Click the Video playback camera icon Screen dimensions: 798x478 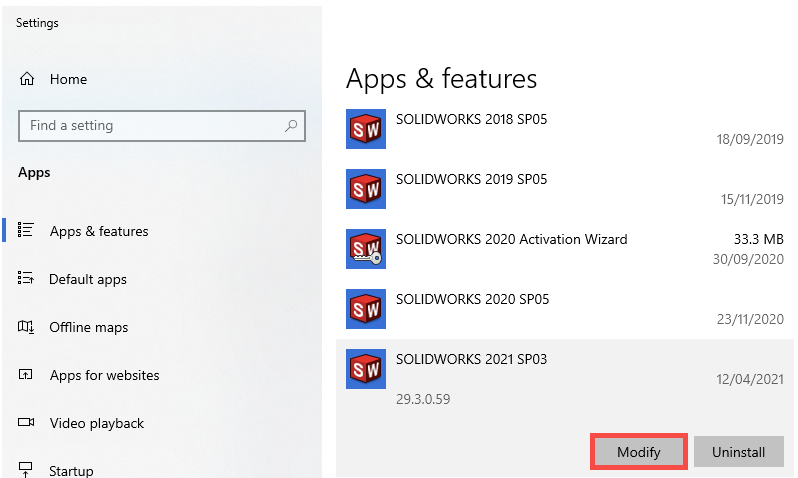(x=27, y=423)
